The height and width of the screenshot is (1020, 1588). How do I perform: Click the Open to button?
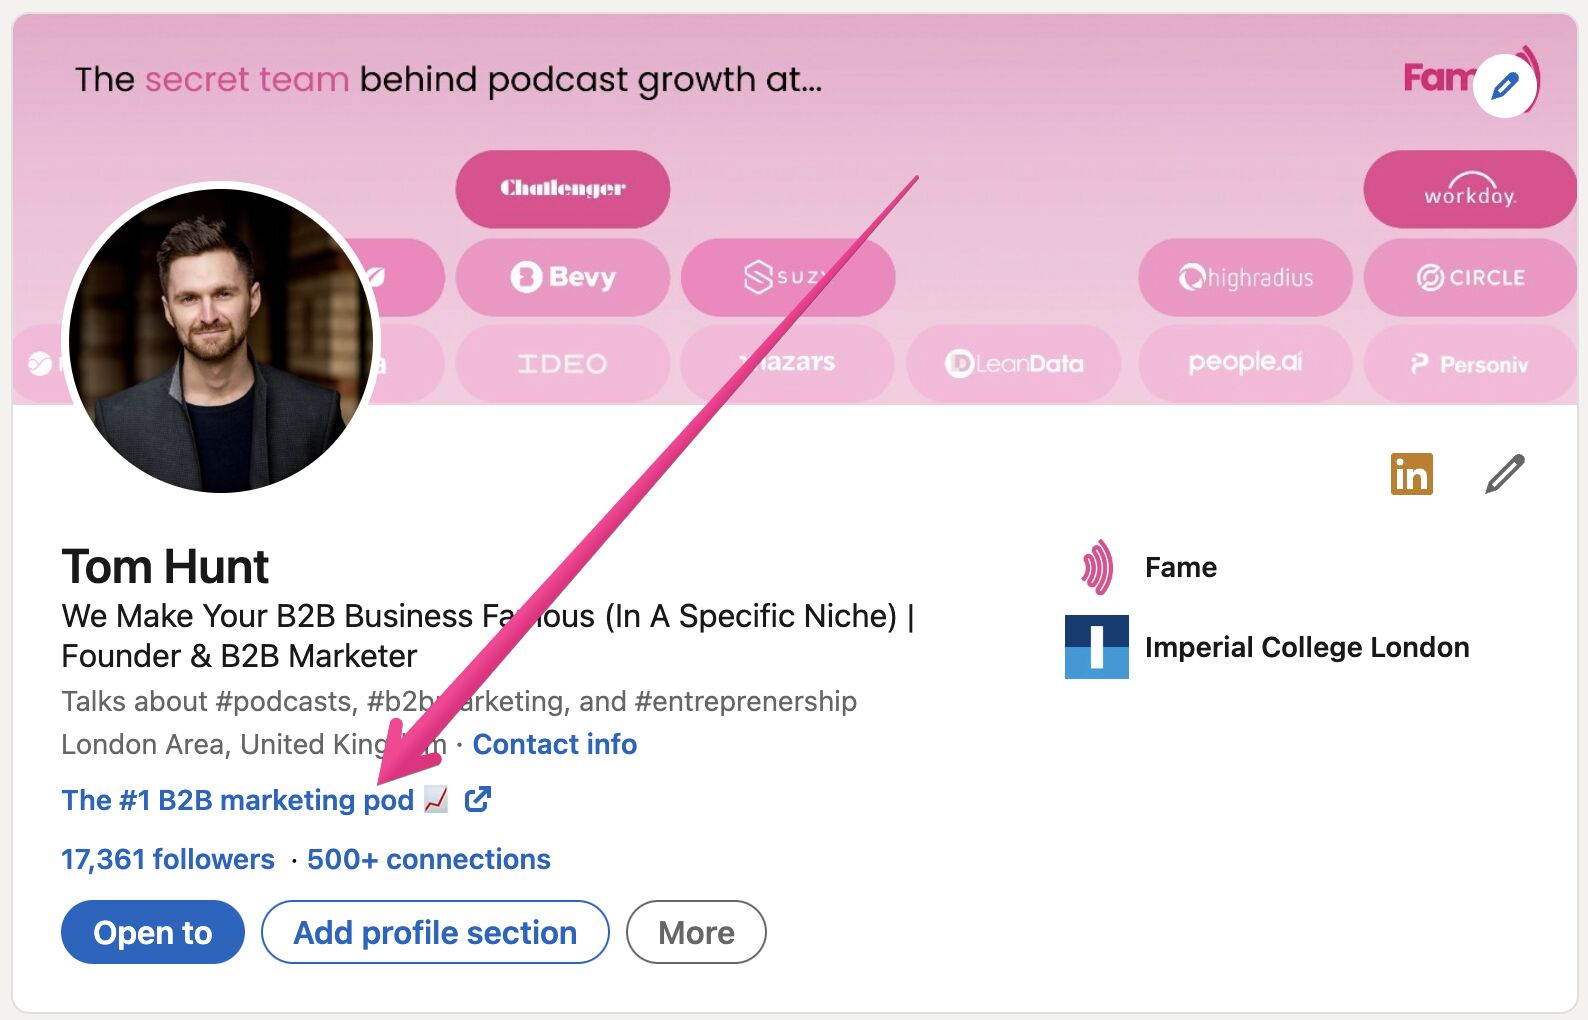153,932
